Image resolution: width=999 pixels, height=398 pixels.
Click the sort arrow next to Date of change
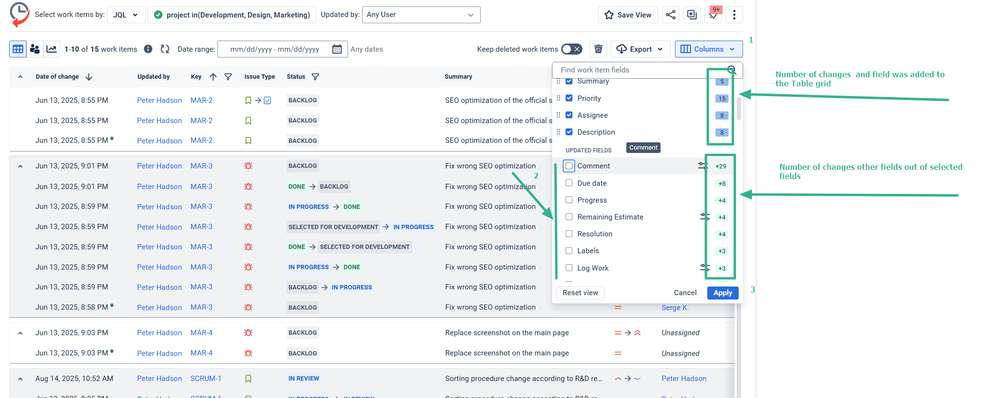coord(89,76)
